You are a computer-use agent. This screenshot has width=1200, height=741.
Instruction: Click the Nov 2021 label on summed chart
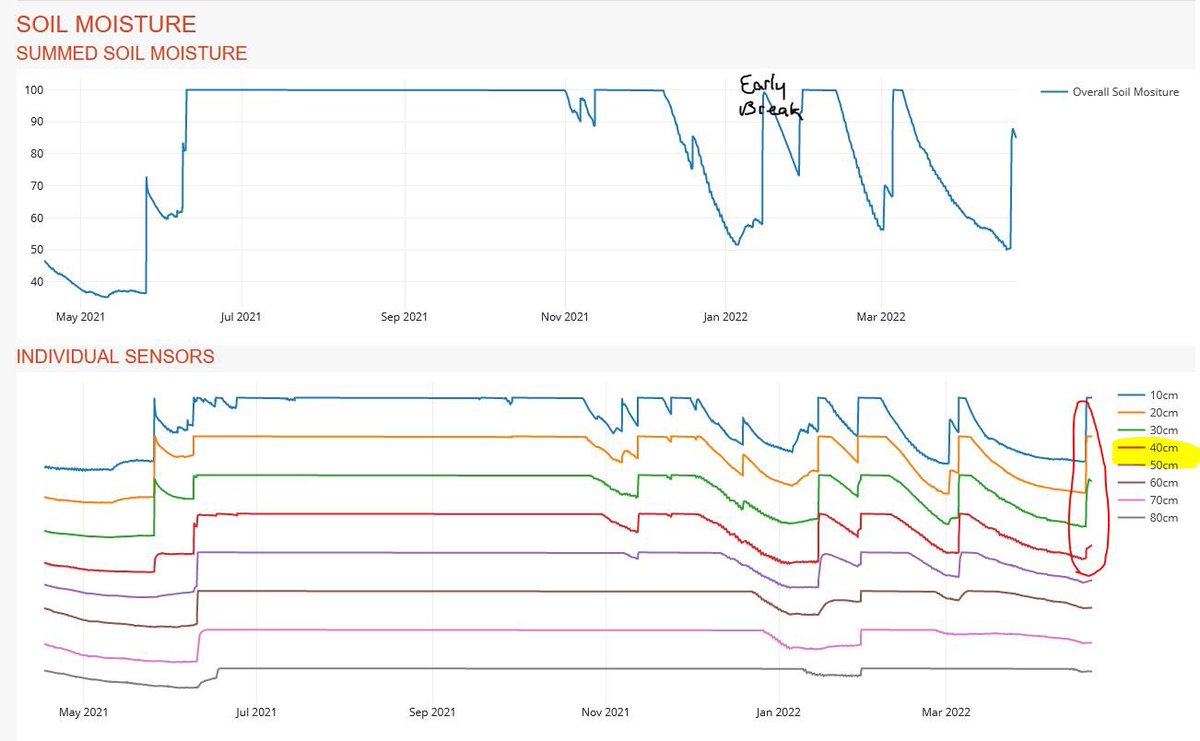564,317
